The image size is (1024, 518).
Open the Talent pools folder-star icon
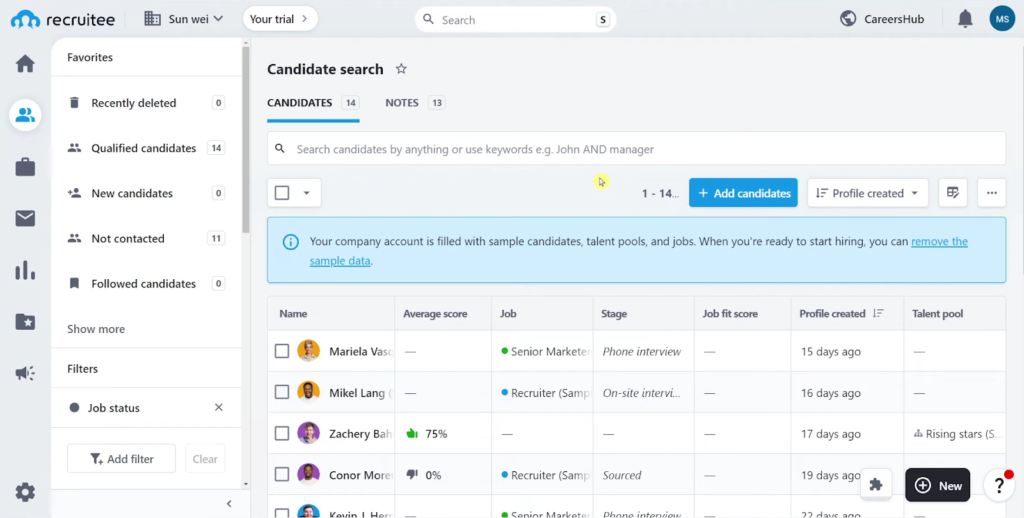[x=25, y=321]
